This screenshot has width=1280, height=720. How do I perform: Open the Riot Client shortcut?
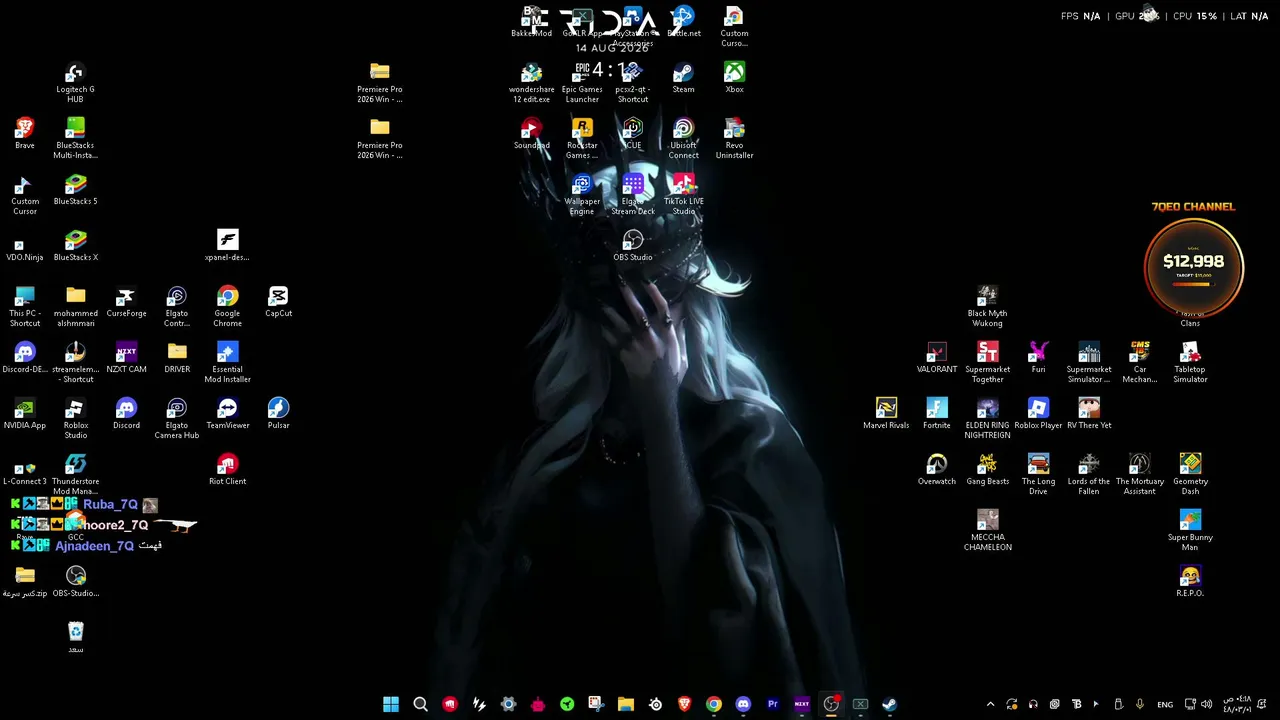tap(228, 470)
